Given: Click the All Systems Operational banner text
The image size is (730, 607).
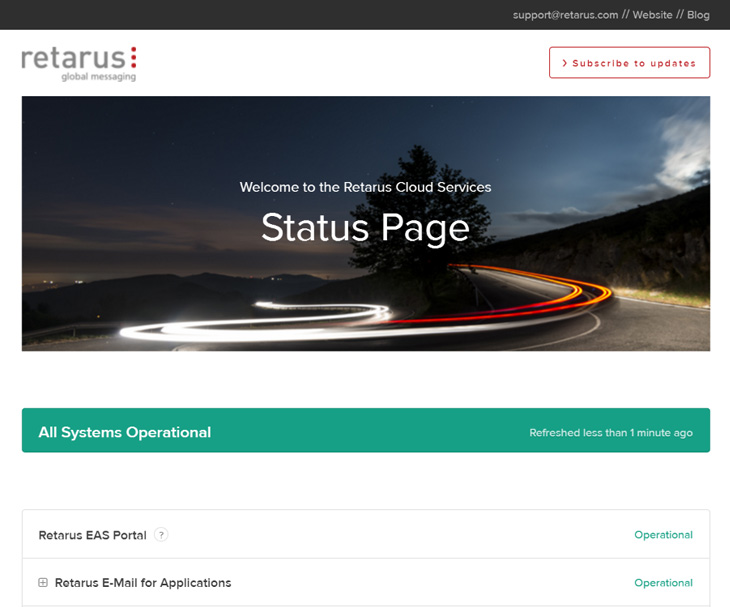Looking at the screenshot, I should click(124, 432).
